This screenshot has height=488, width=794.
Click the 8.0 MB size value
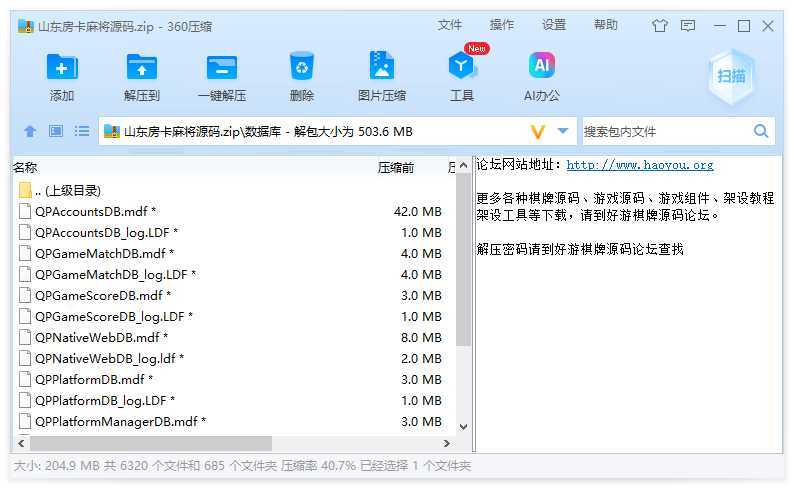pyautogui.click(x=421, y=338)
